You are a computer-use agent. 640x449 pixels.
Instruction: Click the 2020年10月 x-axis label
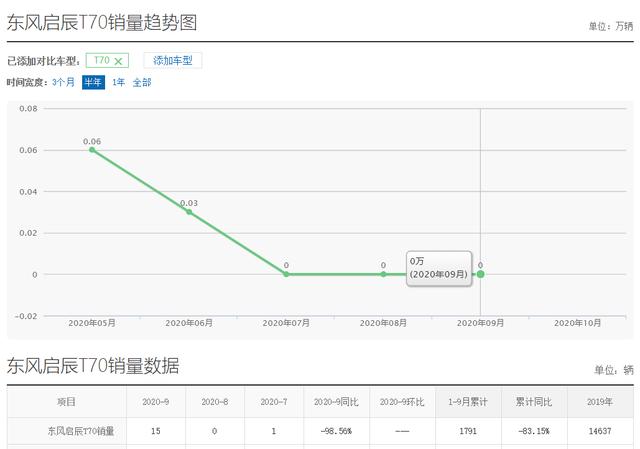click(x=578, y=323)
